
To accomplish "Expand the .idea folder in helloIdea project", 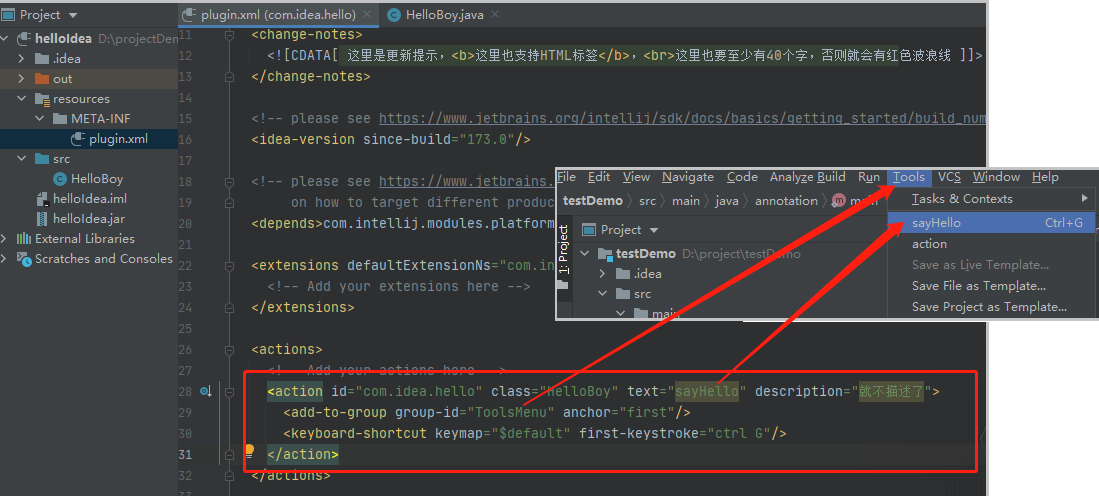I will coord(21,59).
